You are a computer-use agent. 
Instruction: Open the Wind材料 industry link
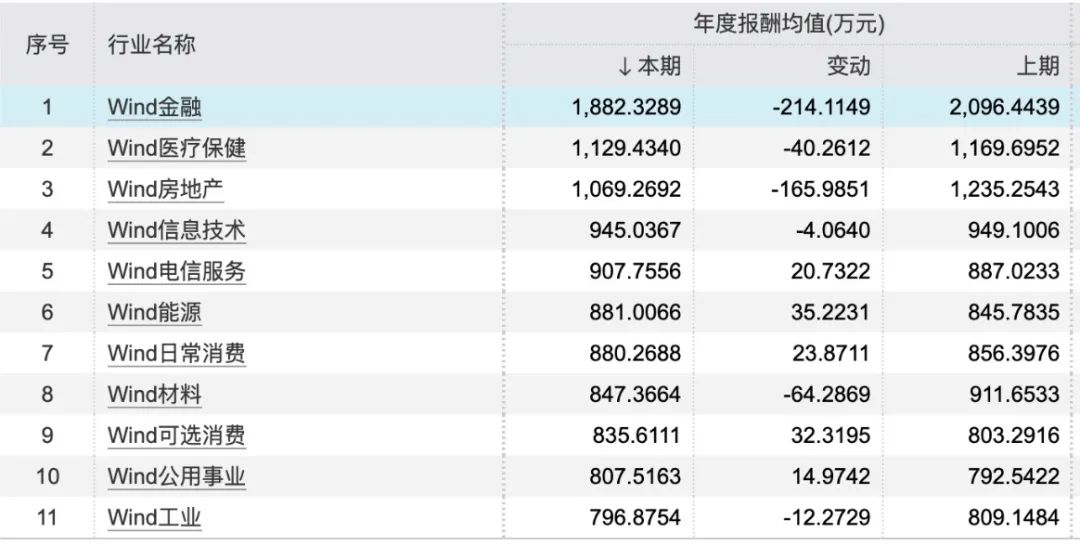tap(154, 395)
